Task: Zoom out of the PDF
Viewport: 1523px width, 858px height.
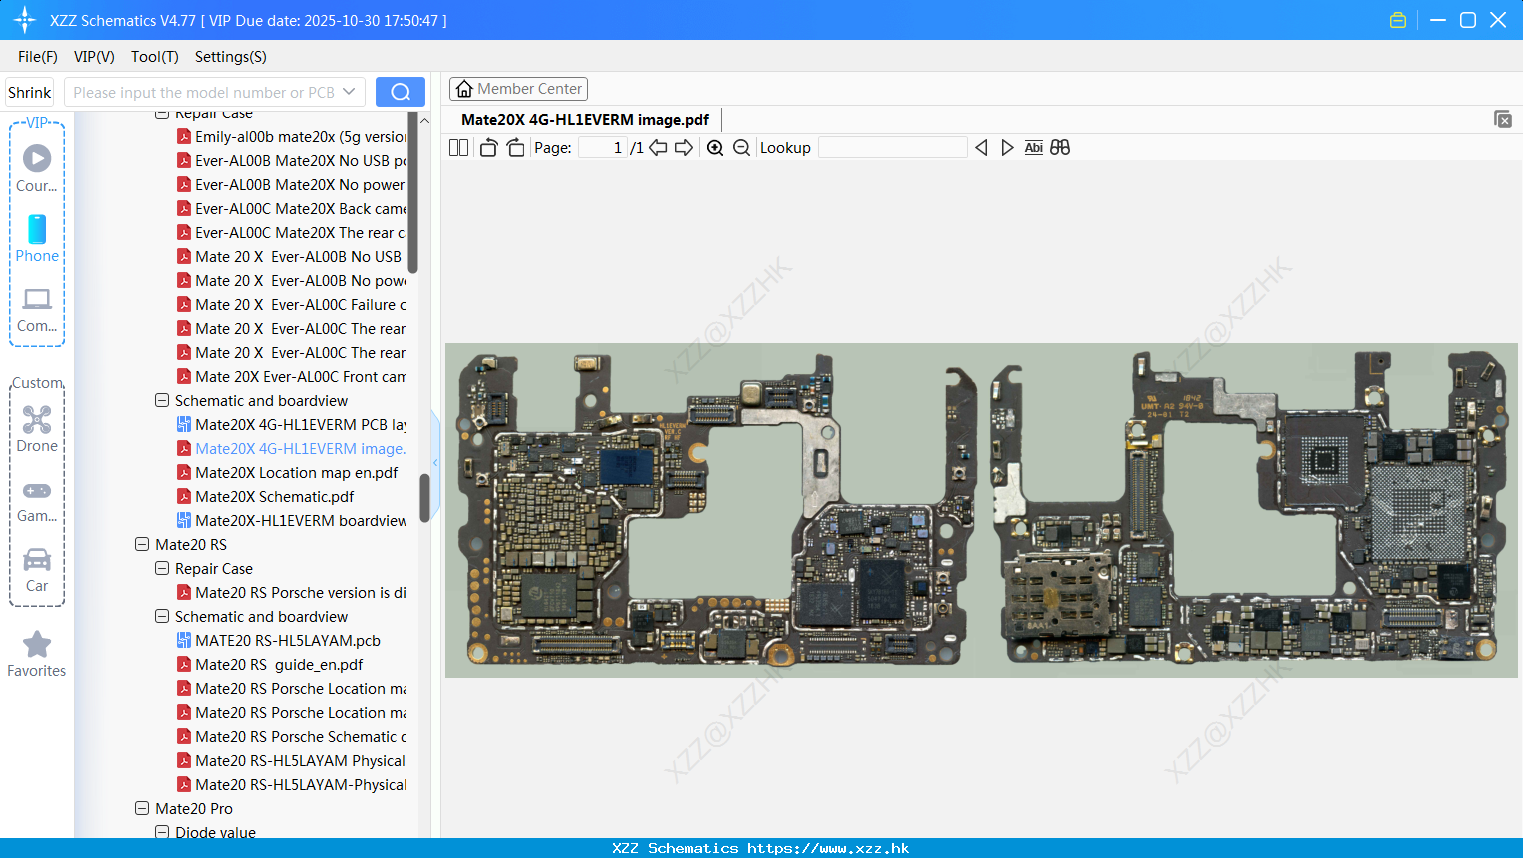Action: click(x=741, y=148)
